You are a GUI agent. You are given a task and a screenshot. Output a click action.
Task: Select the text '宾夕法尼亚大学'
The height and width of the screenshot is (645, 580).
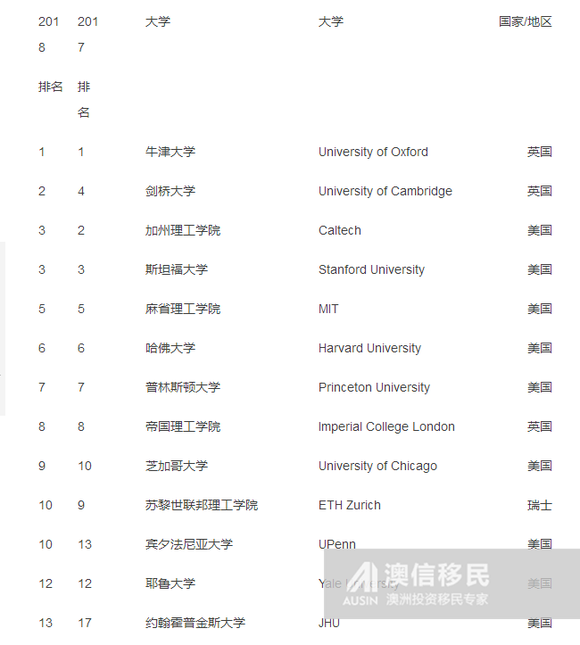(189, 545)
